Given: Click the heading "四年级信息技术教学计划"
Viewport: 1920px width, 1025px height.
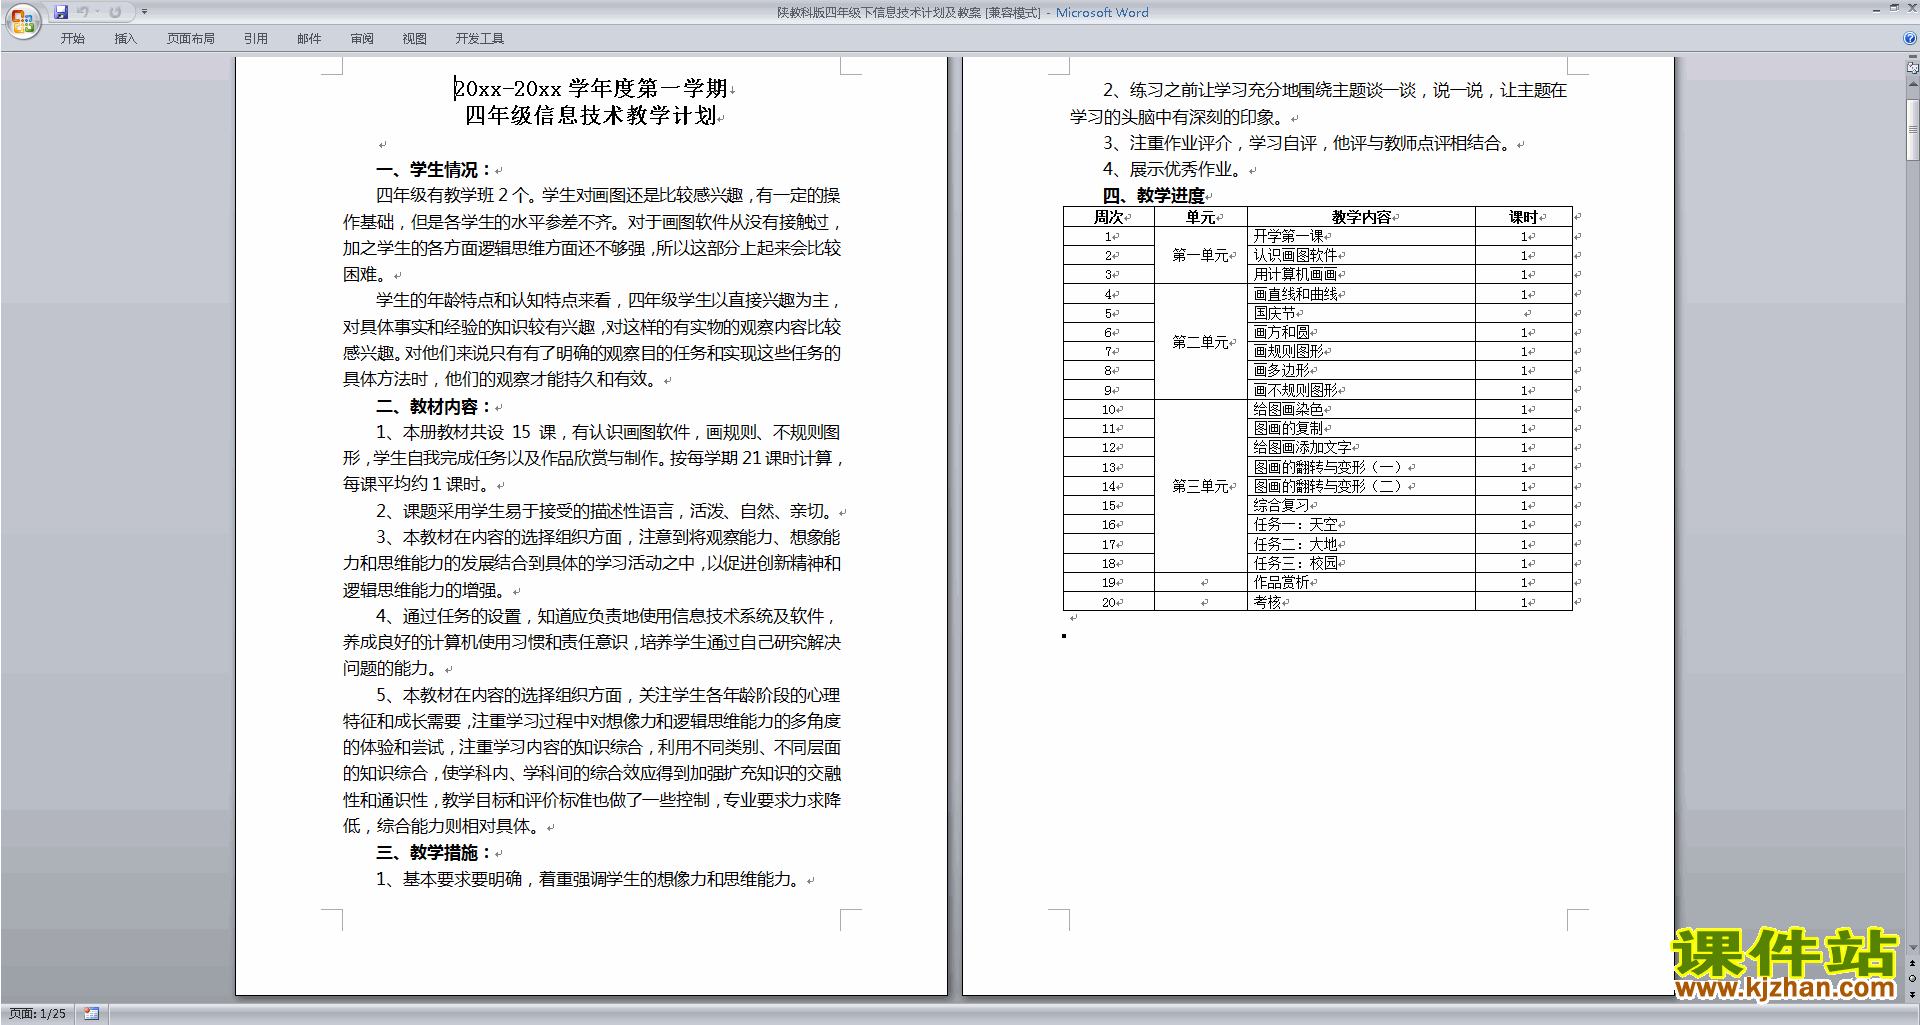Looking at the screenshot, I should 591,116.
